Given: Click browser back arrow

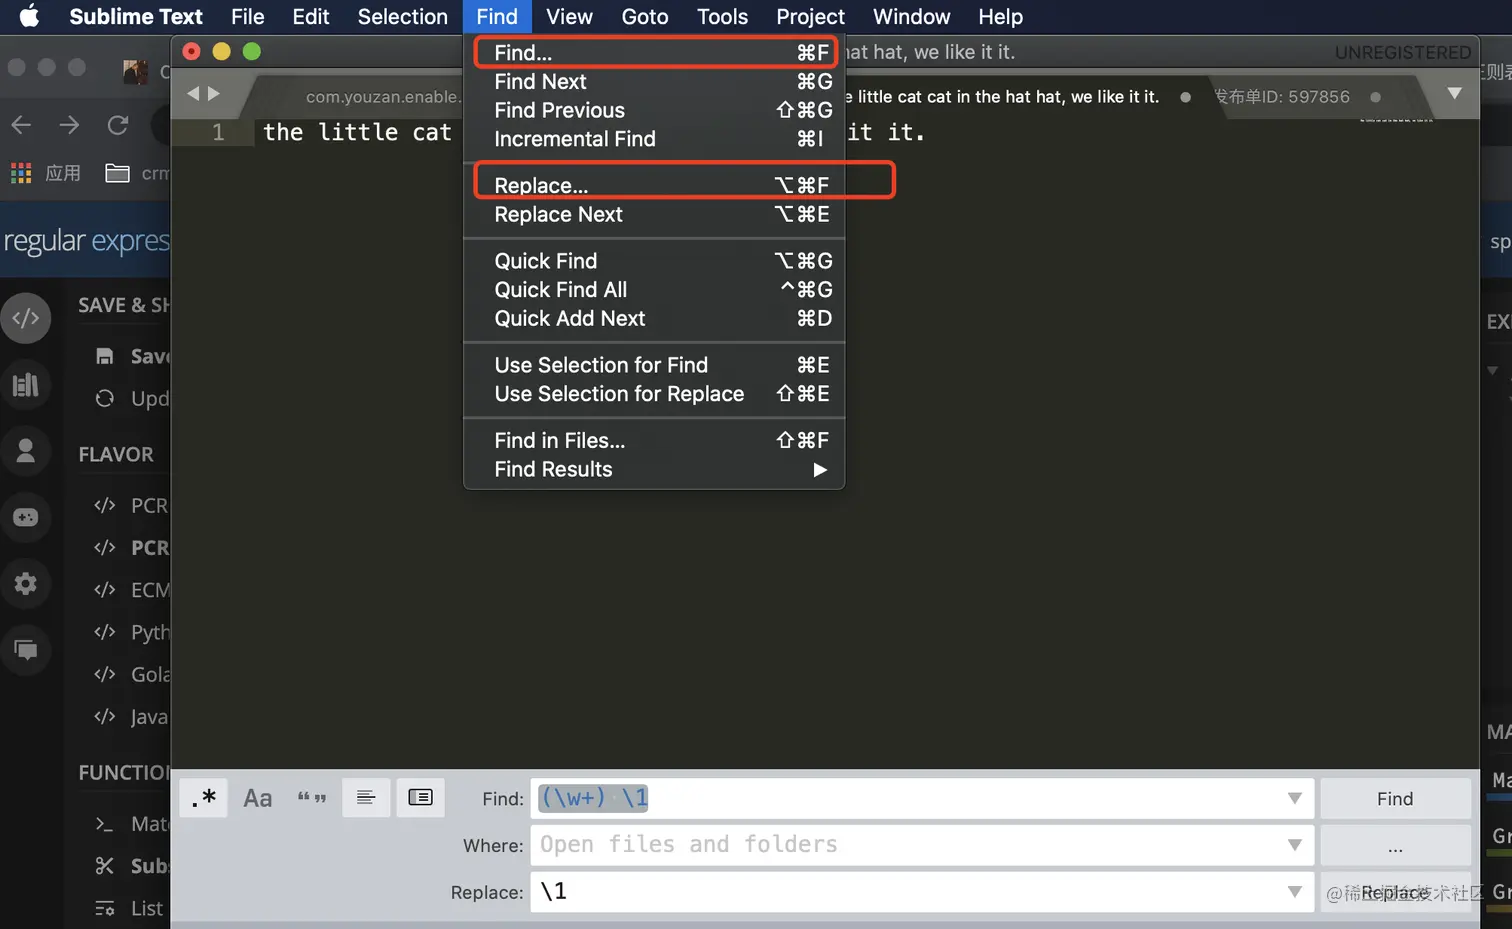Looking at the screenshot, I should coord(21,125).
